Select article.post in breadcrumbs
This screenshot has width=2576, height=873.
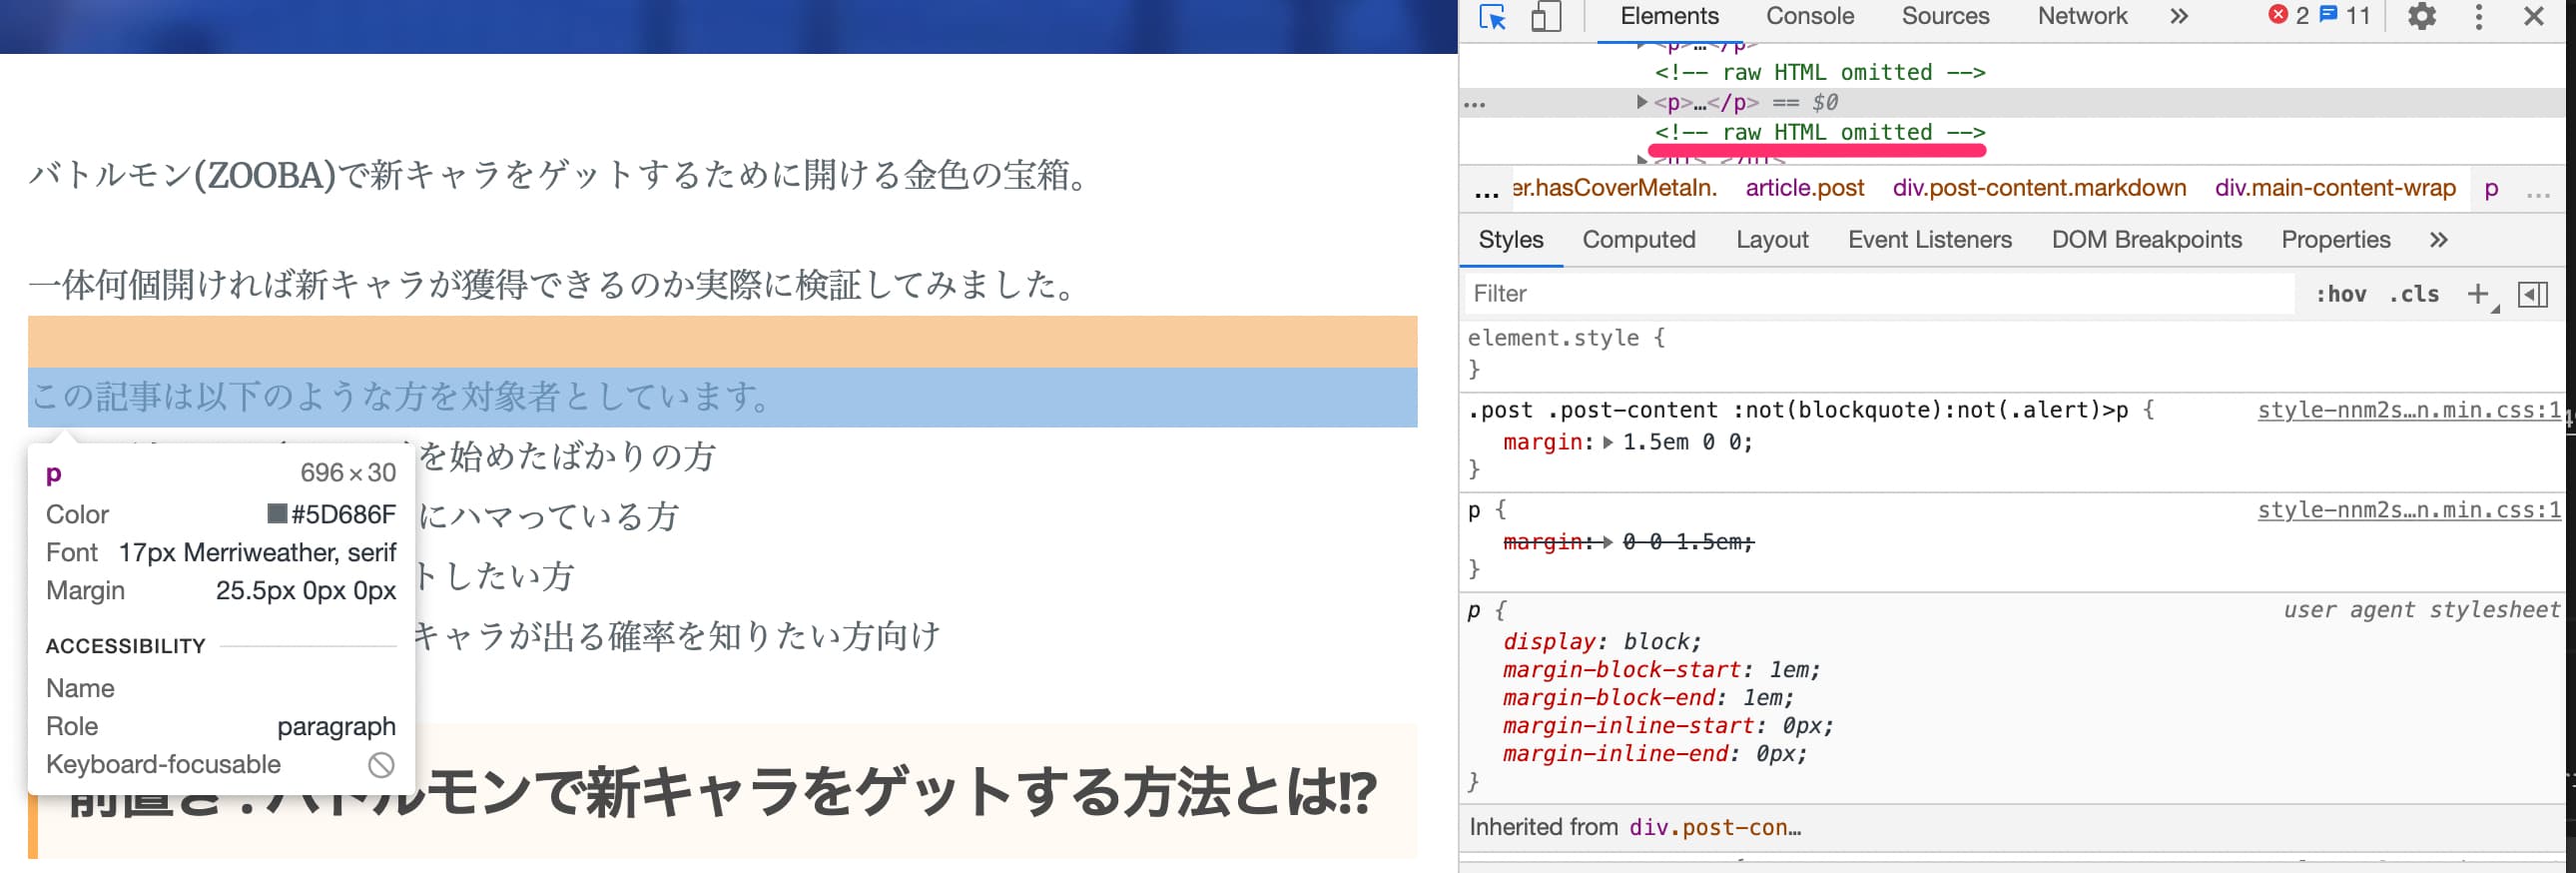click(1804, 188)
